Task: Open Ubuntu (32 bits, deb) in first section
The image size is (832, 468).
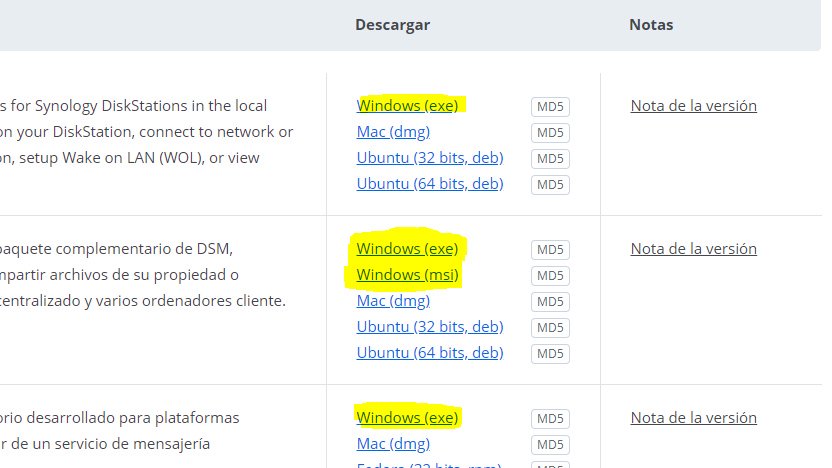Action: (430, 158)
